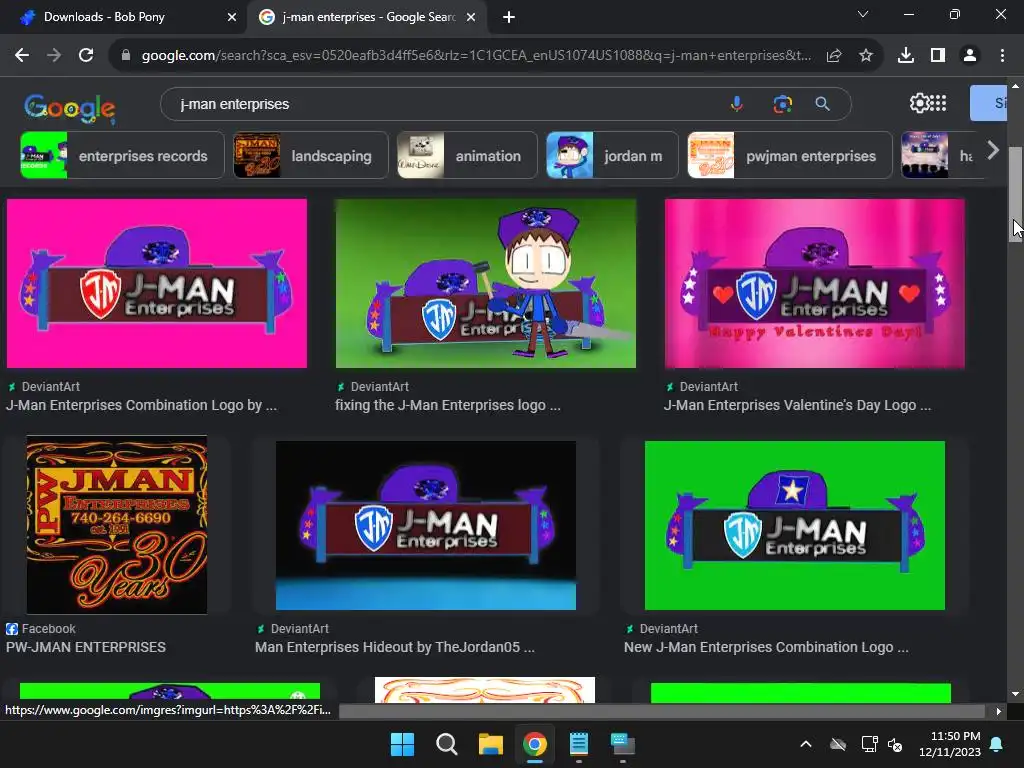The height and width of the screenshot is (768, 1024).
Task: Reload the current page
Action: (86, 56)
